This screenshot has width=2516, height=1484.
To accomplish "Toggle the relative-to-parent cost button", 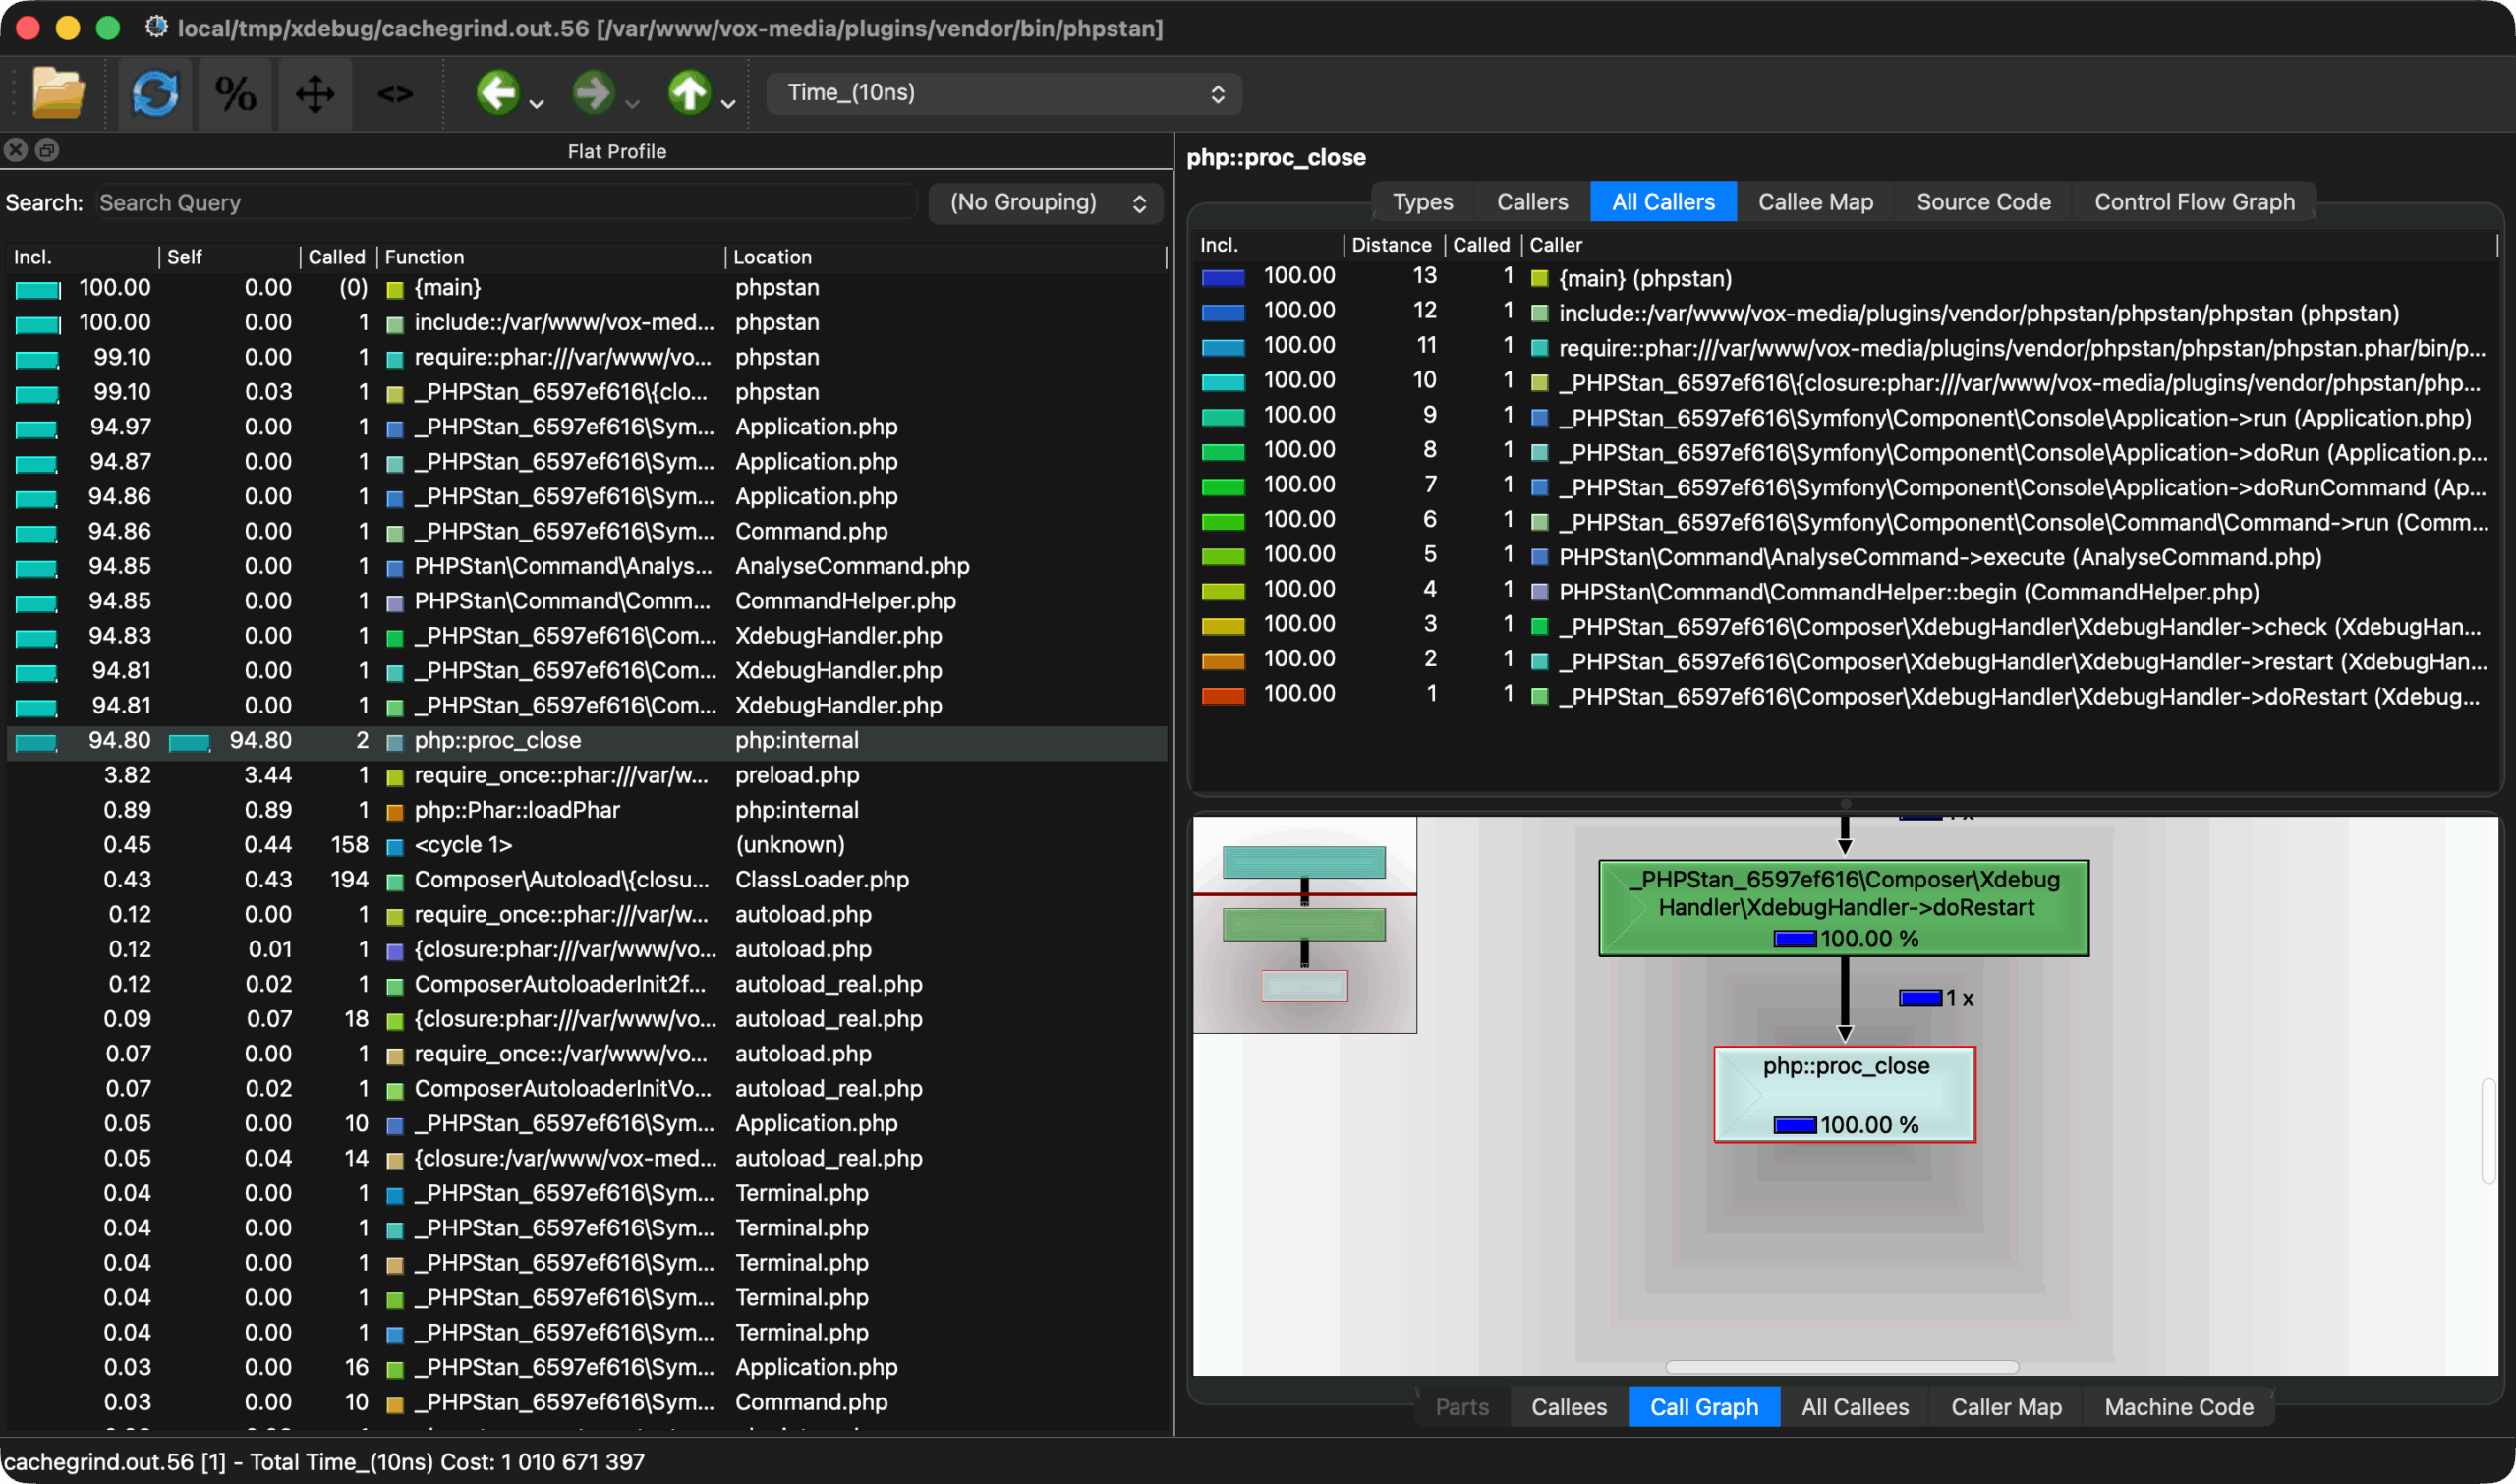I will 315,94.
